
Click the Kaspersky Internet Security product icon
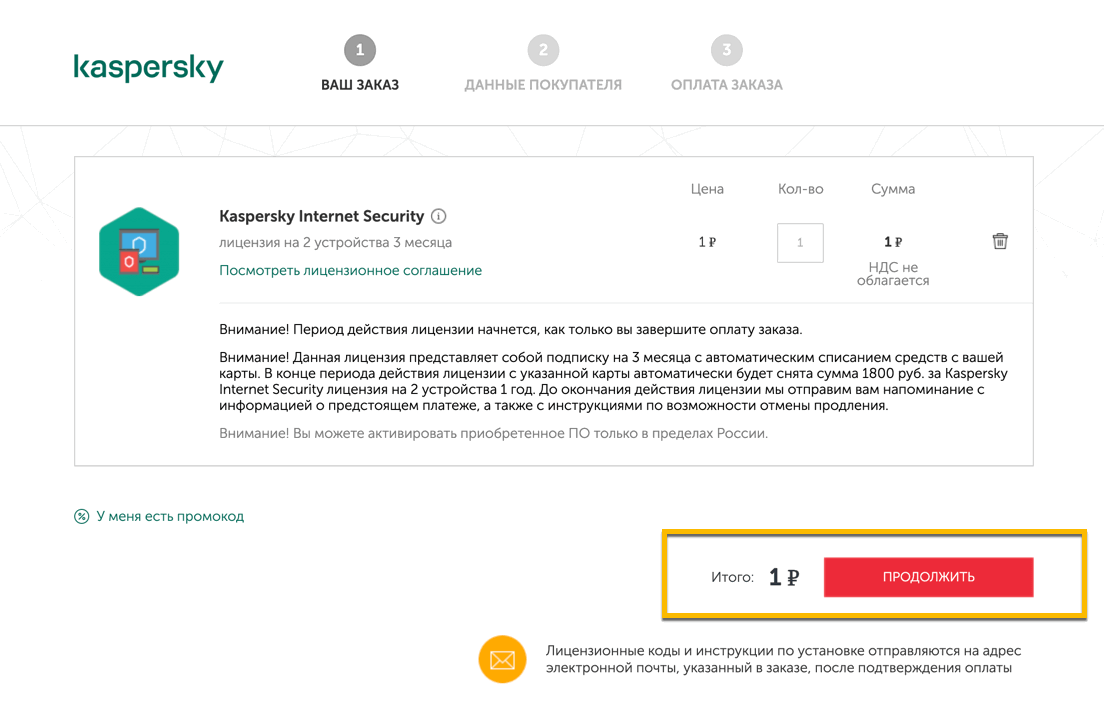click(139, 251)
